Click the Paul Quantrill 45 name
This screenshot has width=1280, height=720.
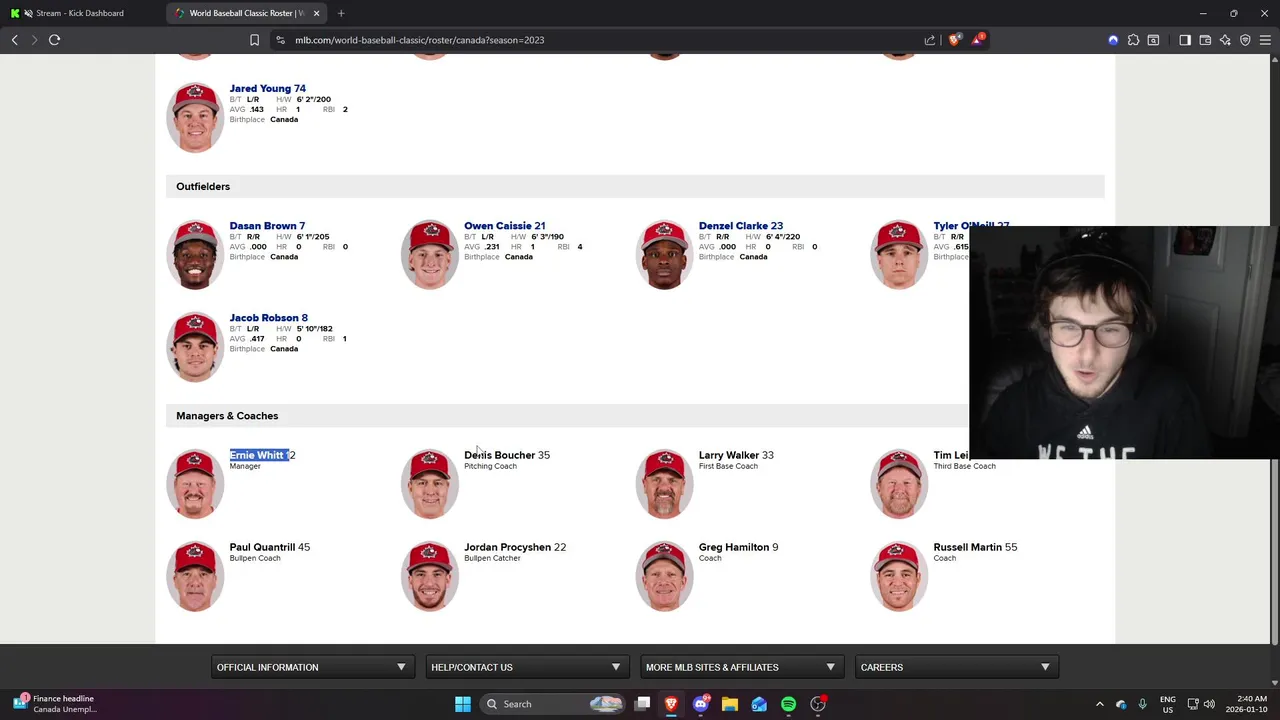pos(269,547)
